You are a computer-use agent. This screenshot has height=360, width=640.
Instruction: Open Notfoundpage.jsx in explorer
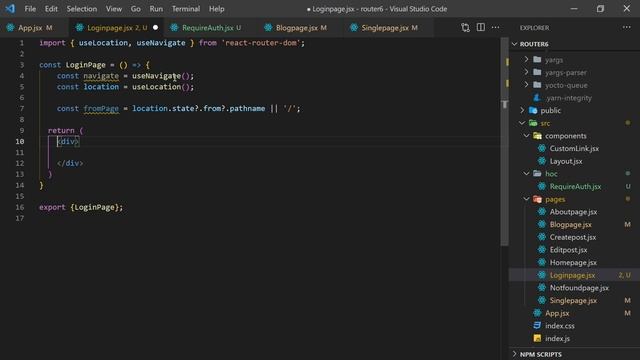pos(574,288)
